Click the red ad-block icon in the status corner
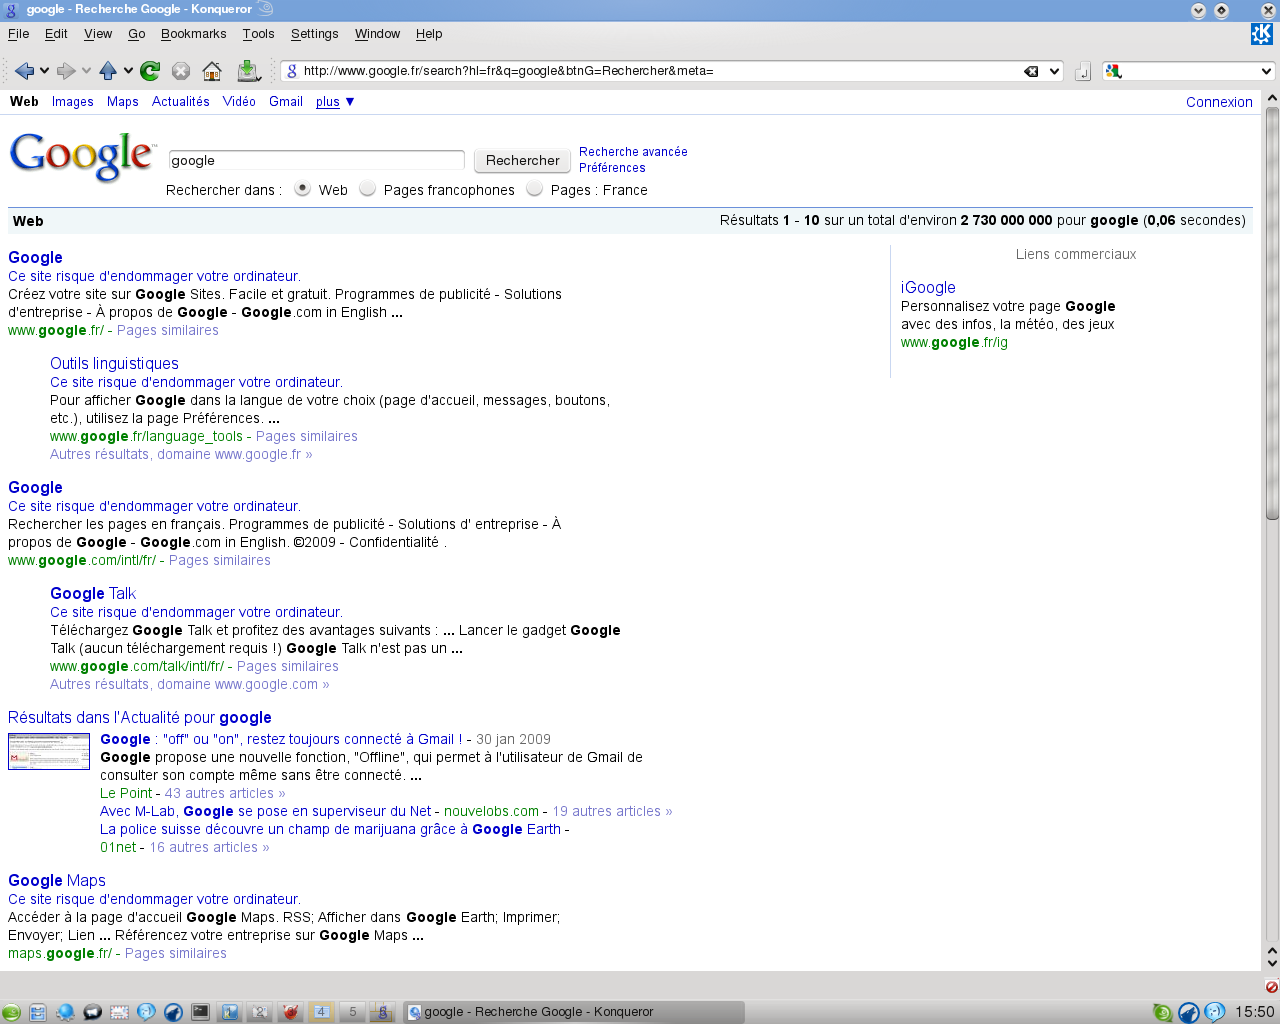This screenshot has height=1024, width=1280. point(1271,987)
